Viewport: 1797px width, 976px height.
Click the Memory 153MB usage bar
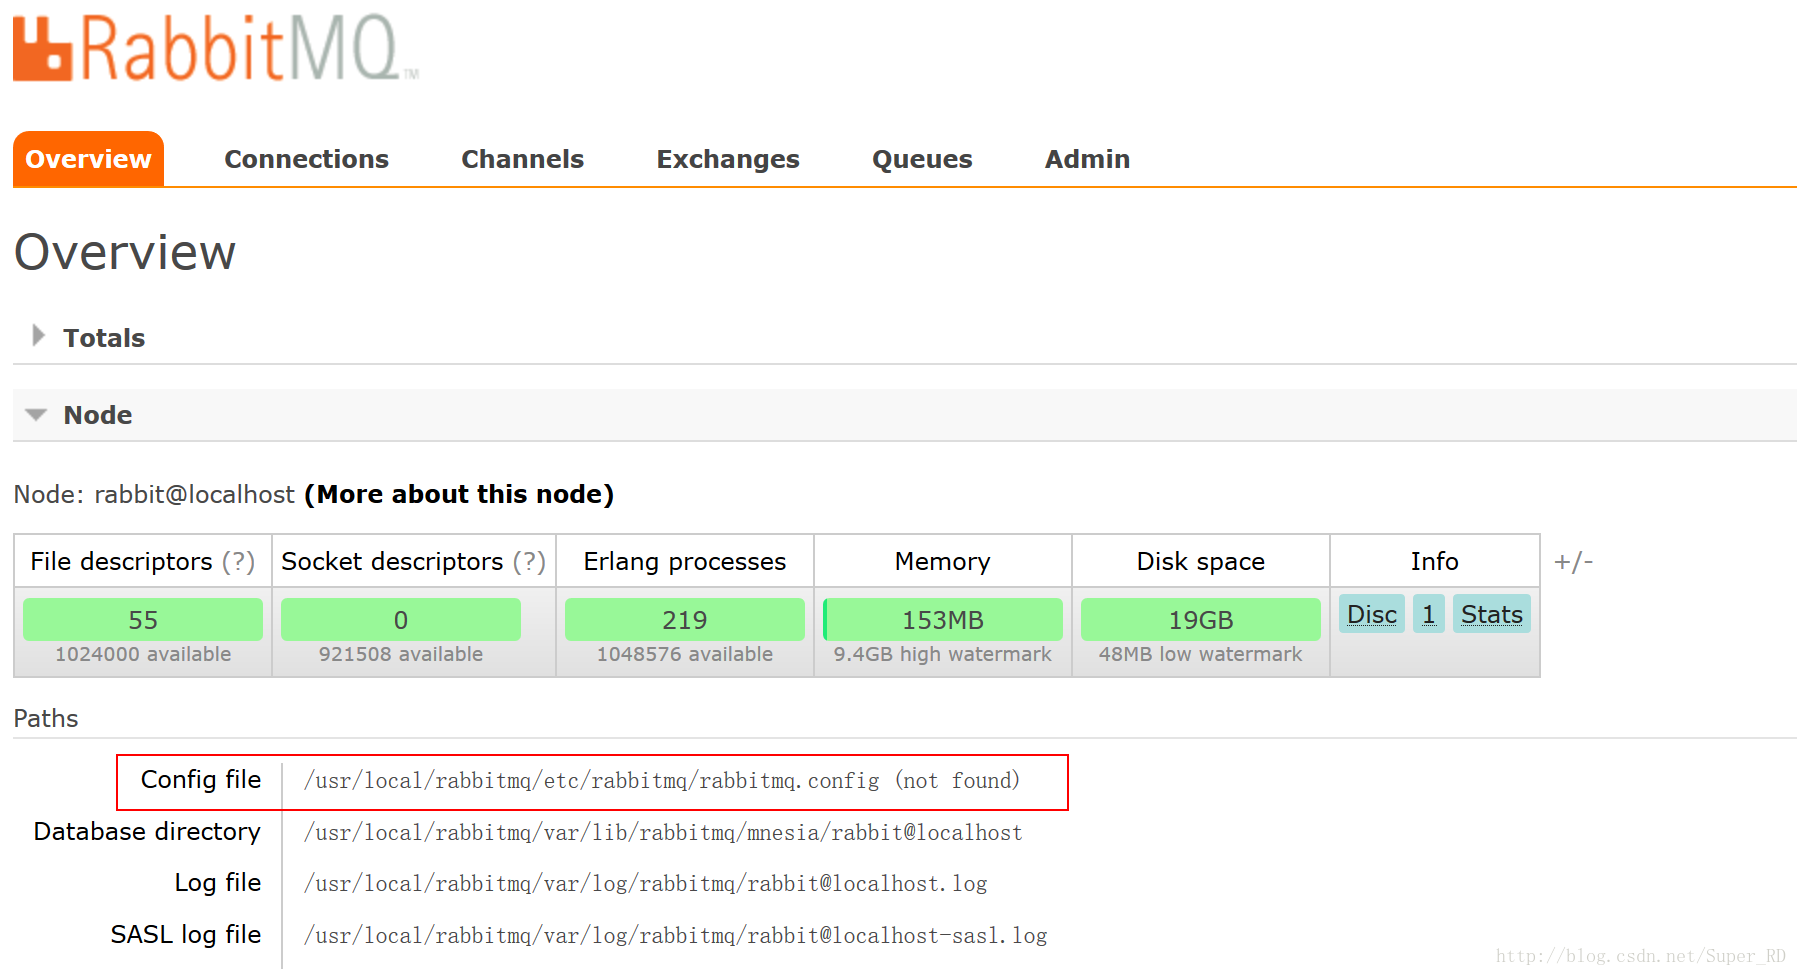(x=943, y=620)
